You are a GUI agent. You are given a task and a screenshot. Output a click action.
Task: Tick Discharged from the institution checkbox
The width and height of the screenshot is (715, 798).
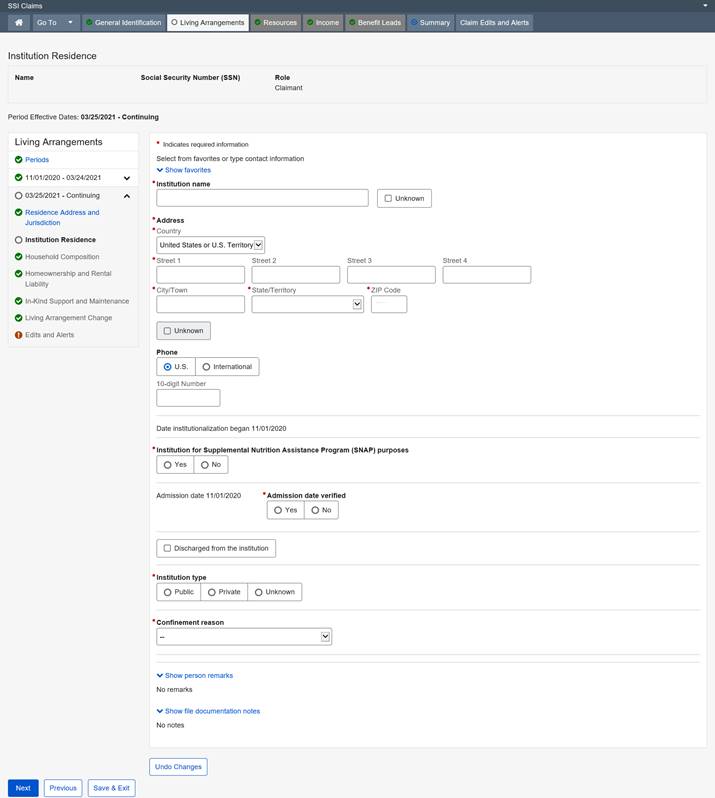point(167,548)
